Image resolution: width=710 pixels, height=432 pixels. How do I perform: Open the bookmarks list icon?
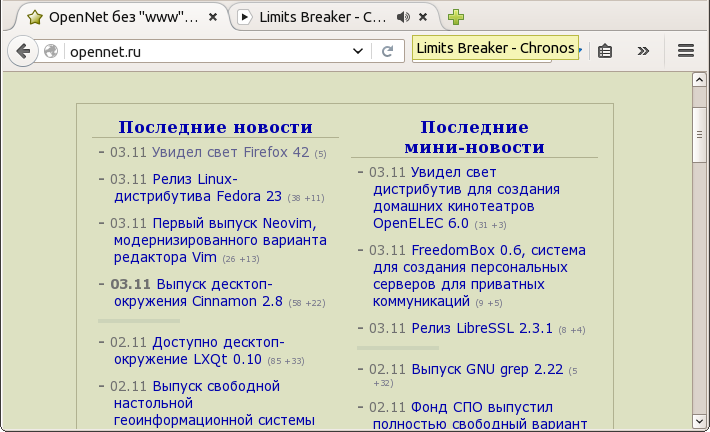pyautogui.click(x=605, y=51)
